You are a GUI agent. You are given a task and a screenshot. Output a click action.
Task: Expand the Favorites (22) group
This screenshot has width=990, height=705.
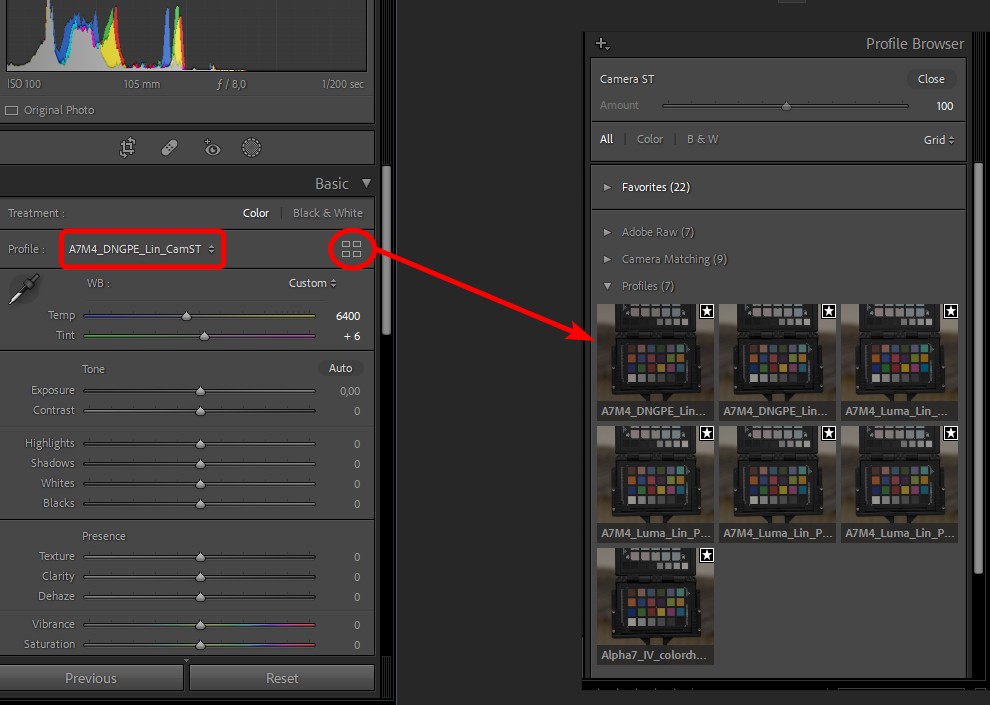pos(654,187)
